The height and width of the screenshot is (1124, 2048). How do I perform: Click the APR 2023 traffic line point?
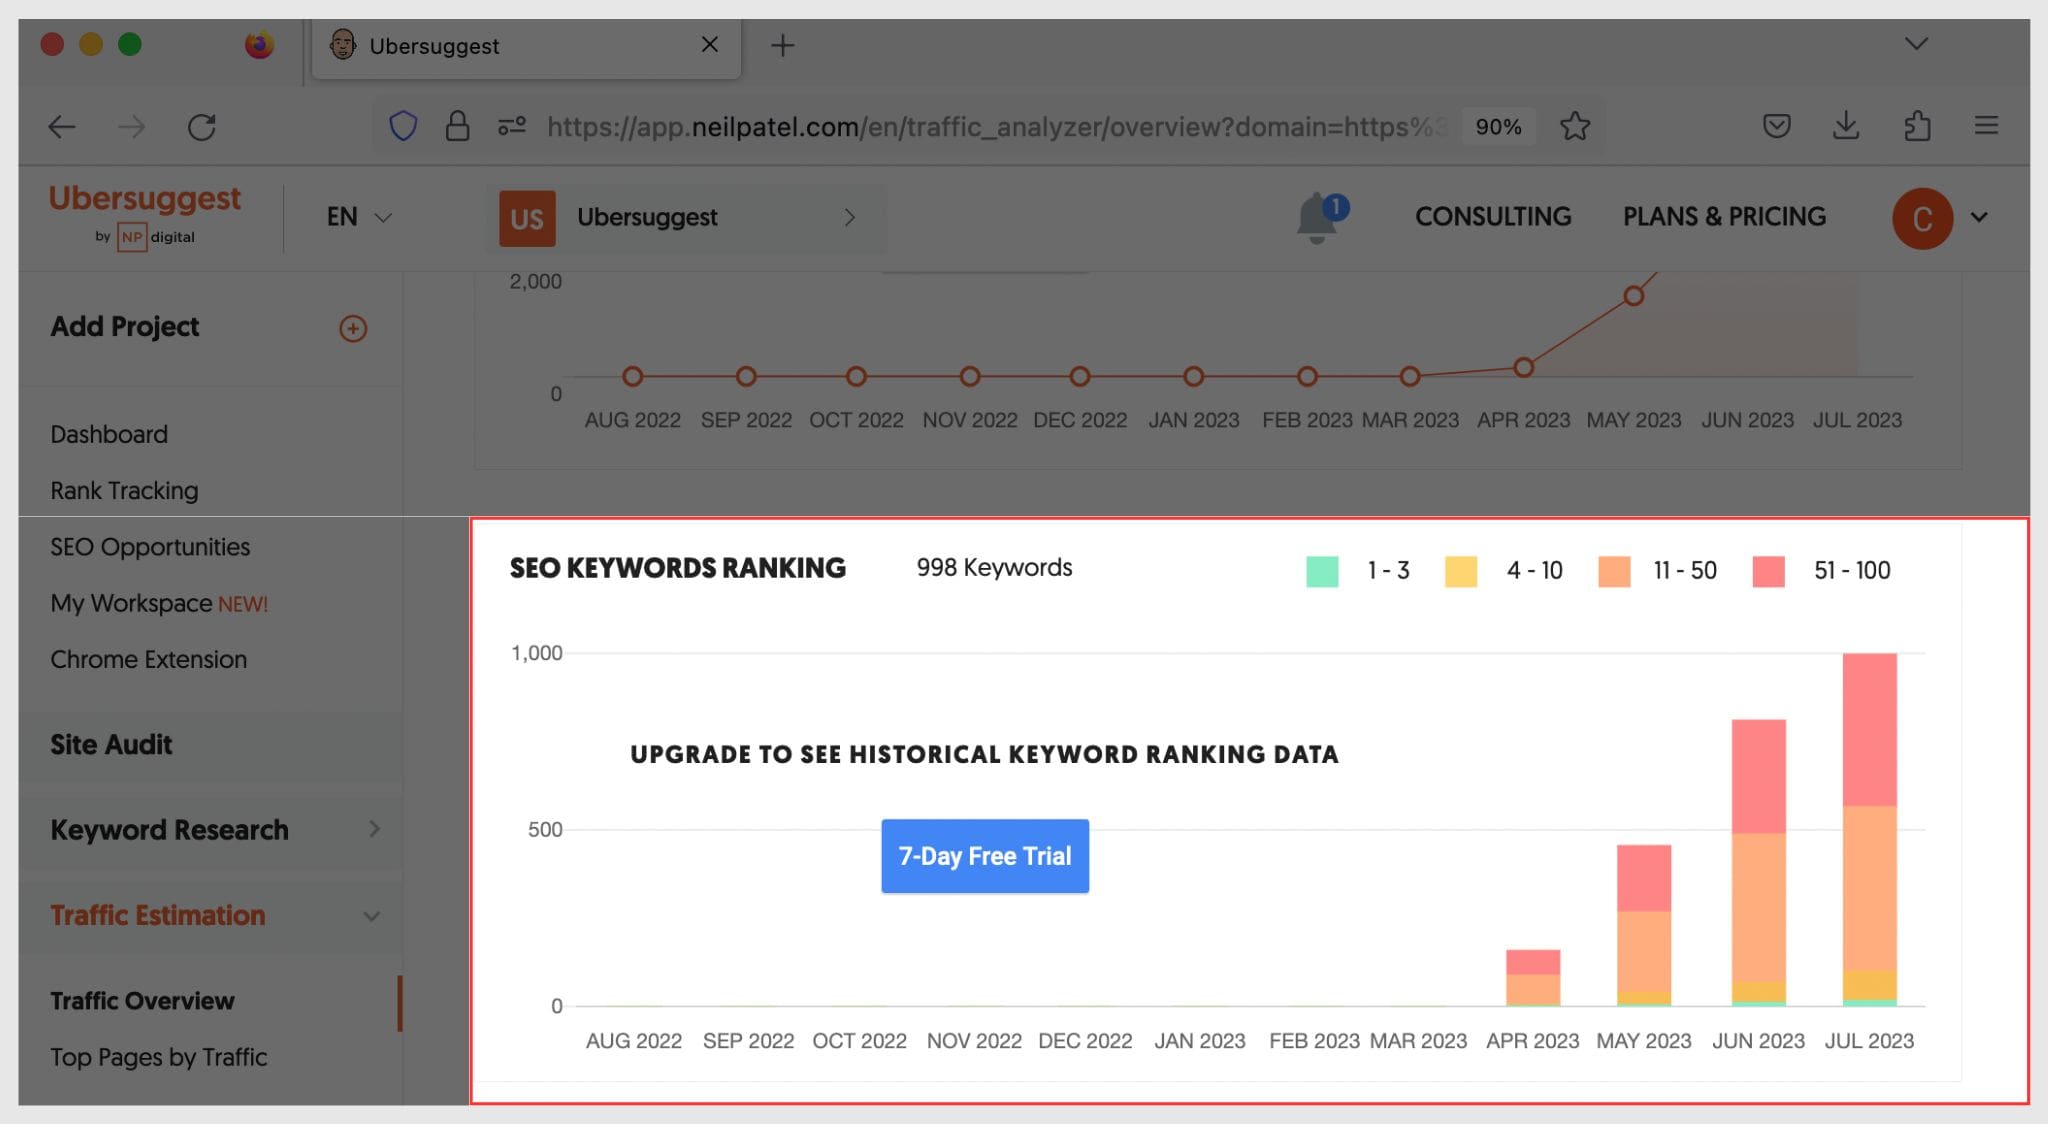click(1523, 367)
